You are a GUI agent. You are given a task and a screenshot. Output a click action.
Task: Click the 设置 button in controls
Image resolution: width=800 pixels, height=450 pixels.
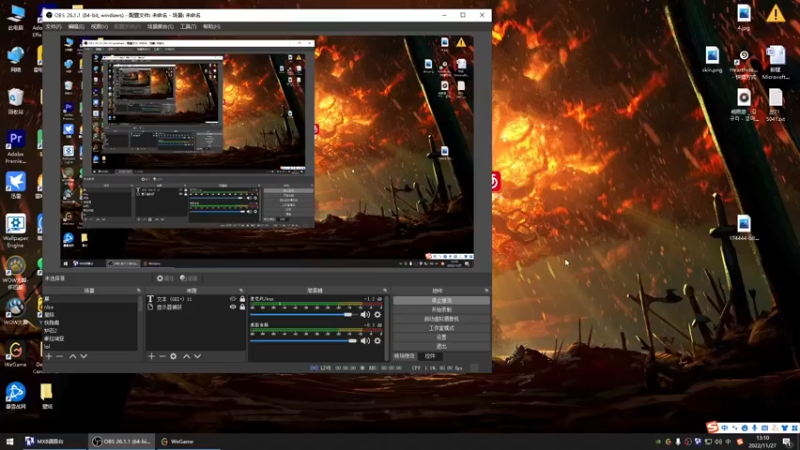click(x=441, y=337)
